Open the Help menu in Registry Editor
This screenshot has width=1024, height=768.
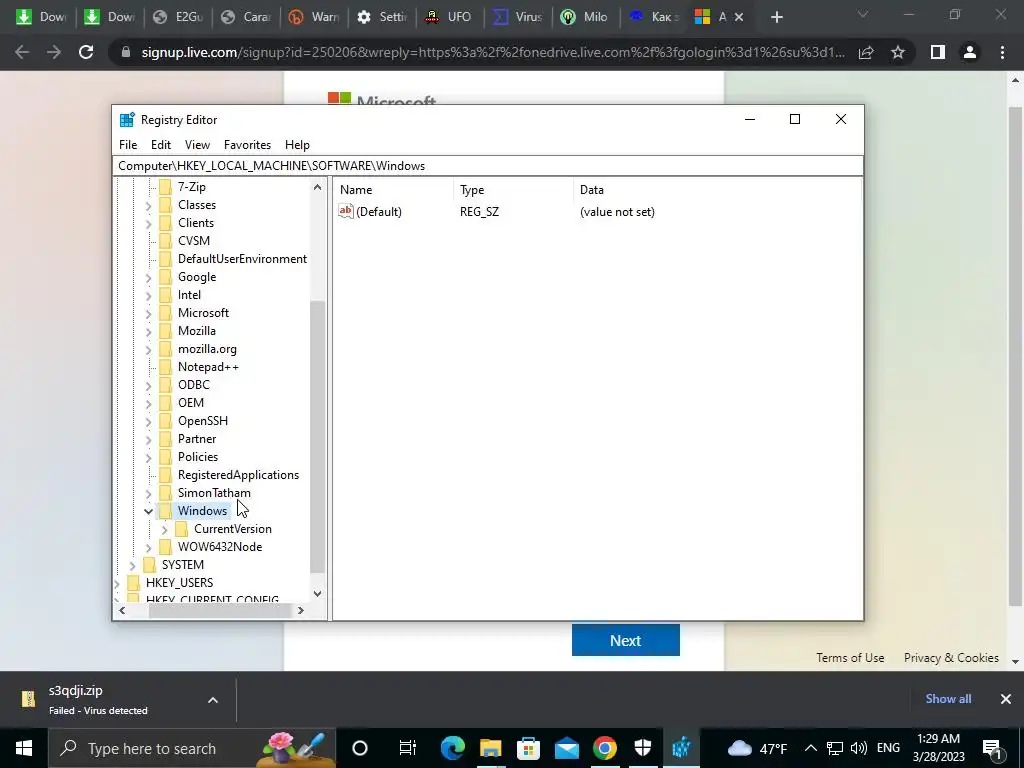297,145
